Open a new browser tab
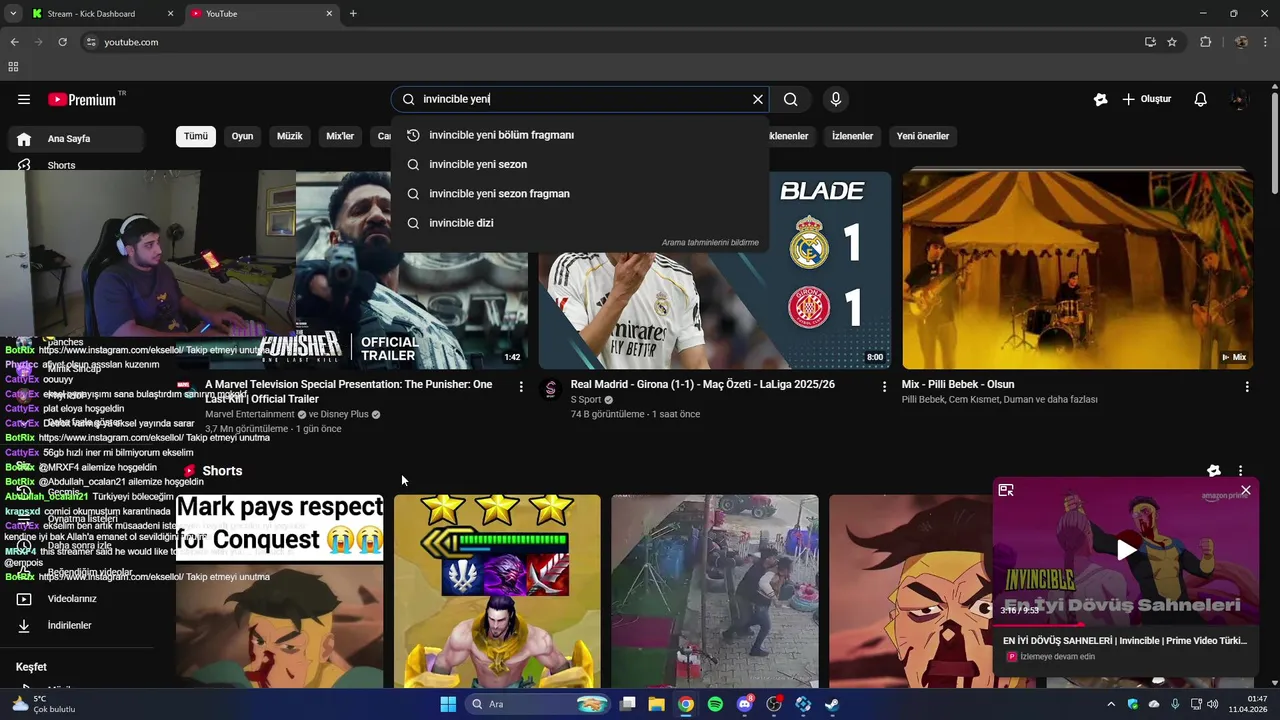The height and width of the screenshot is (720, 1280). [353, 14]
